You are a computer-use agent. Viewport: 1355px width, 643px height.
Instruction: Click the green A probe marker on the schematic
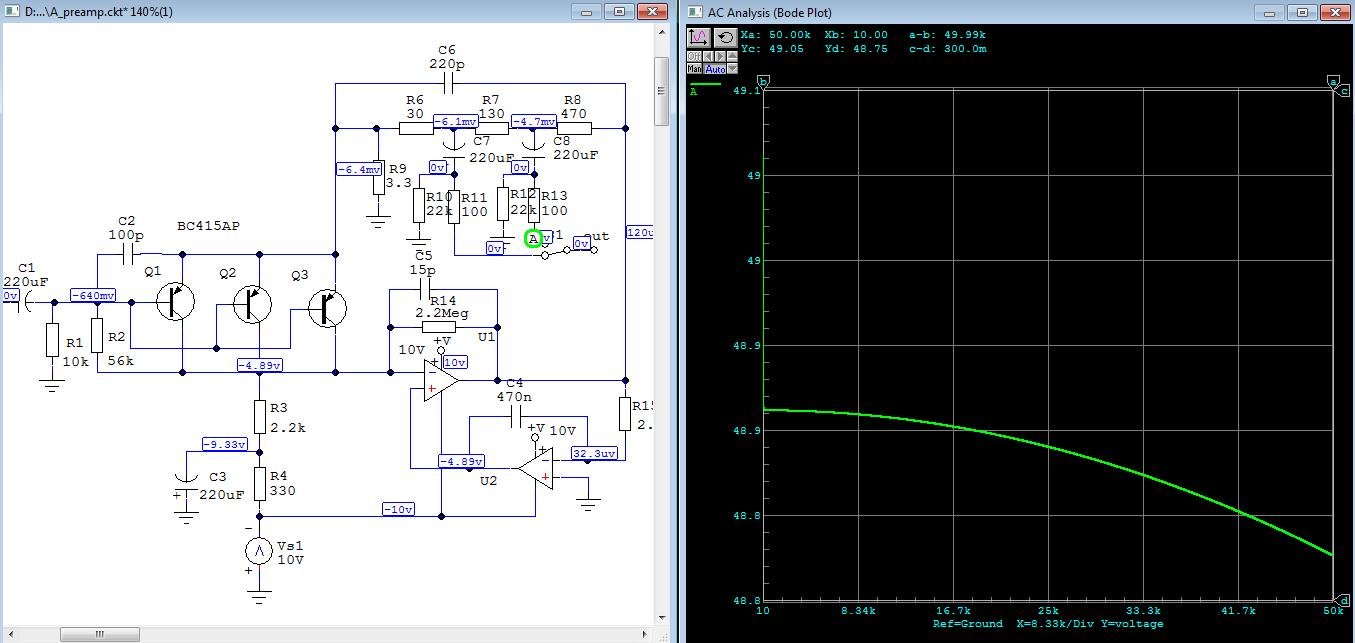(534, 239)
